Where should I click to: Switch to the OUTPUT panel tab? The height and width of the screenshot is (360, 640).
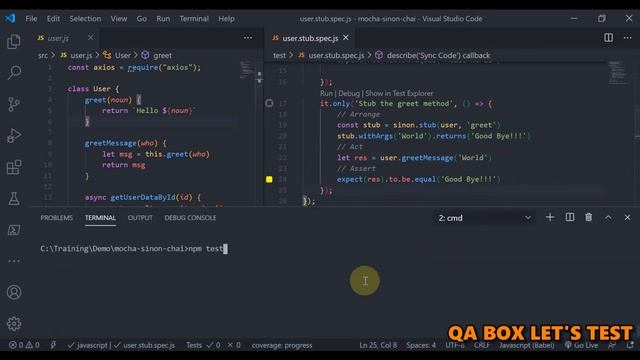pyautogui.click(x=140, y=218)
